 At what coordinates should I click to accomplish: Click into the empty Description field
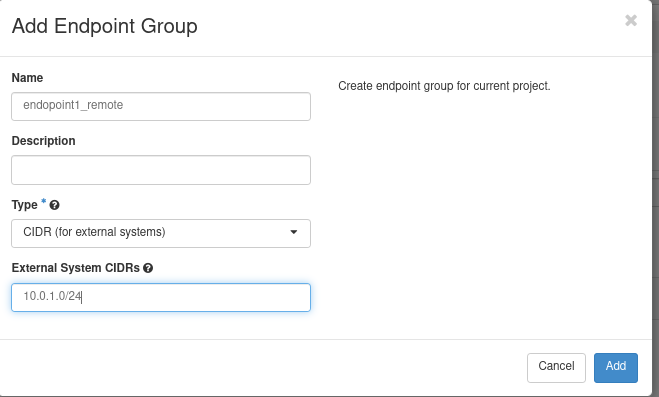161,170
